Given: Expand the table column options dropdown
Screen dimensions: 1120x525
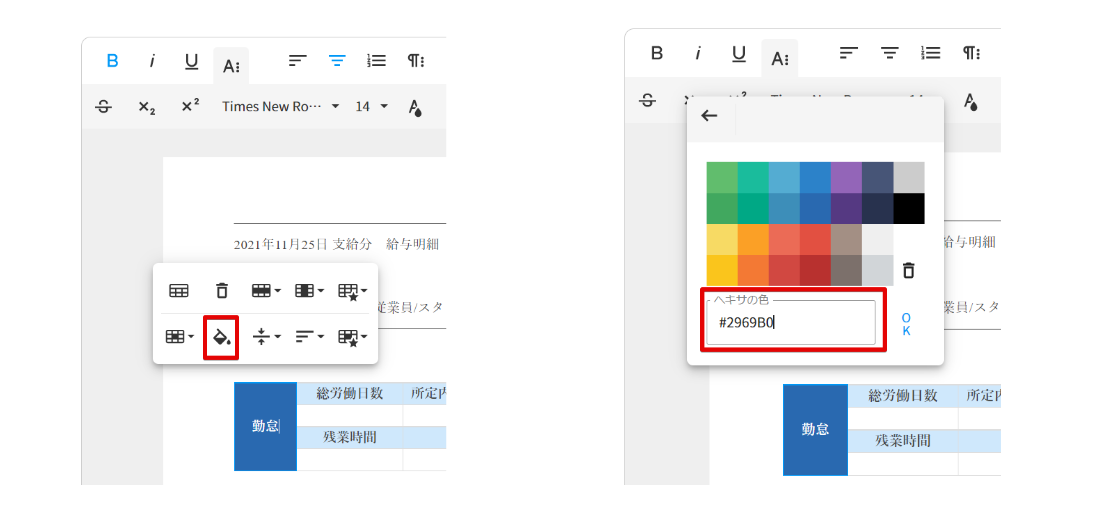Looking at the screenshot, I should [x=308, y=291].
